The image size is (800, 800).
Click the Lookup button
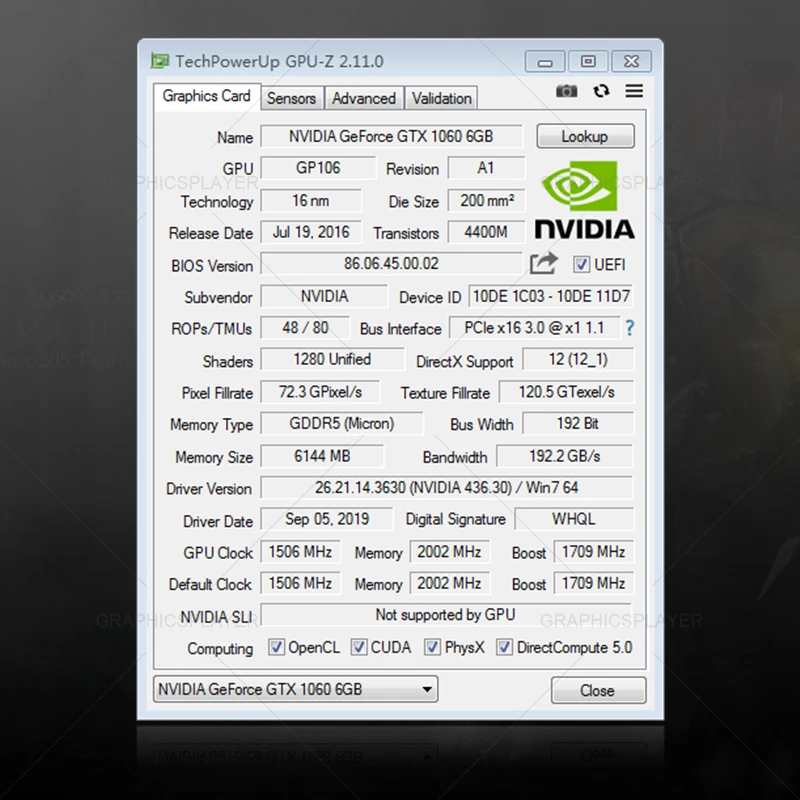pyautogui.click(x=585, y=136)
